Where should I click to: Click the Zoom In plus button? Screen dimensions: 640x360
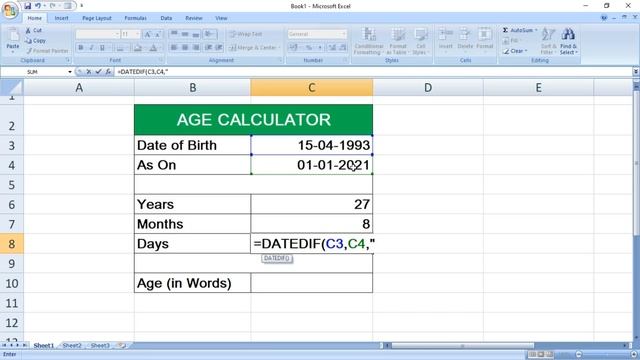633,354
